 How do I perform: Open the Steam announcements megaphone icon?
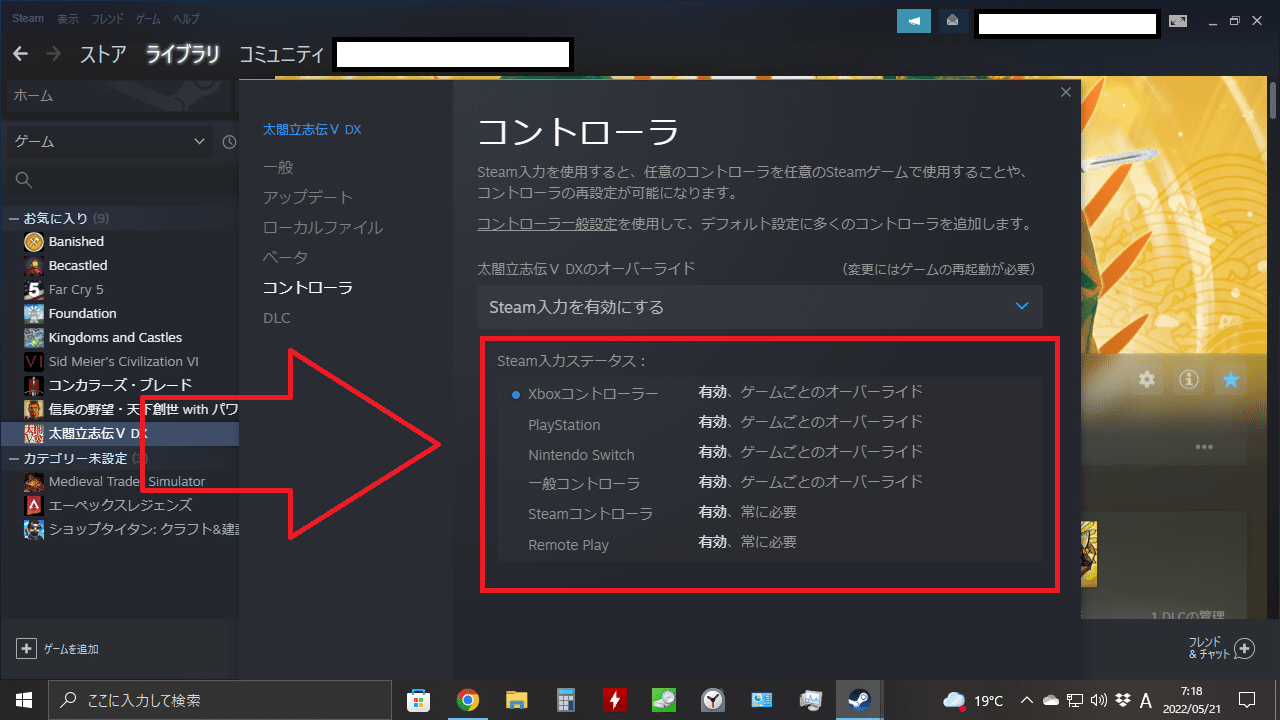coord(914,21)
